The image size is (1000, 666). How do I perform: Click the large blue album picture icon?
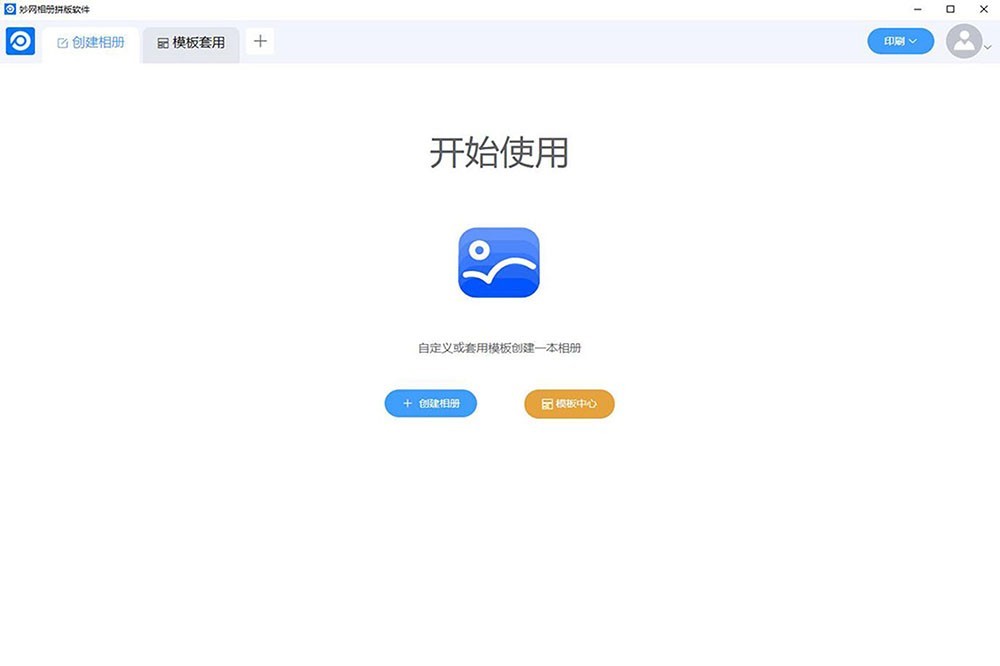click(x=499, y=262)
